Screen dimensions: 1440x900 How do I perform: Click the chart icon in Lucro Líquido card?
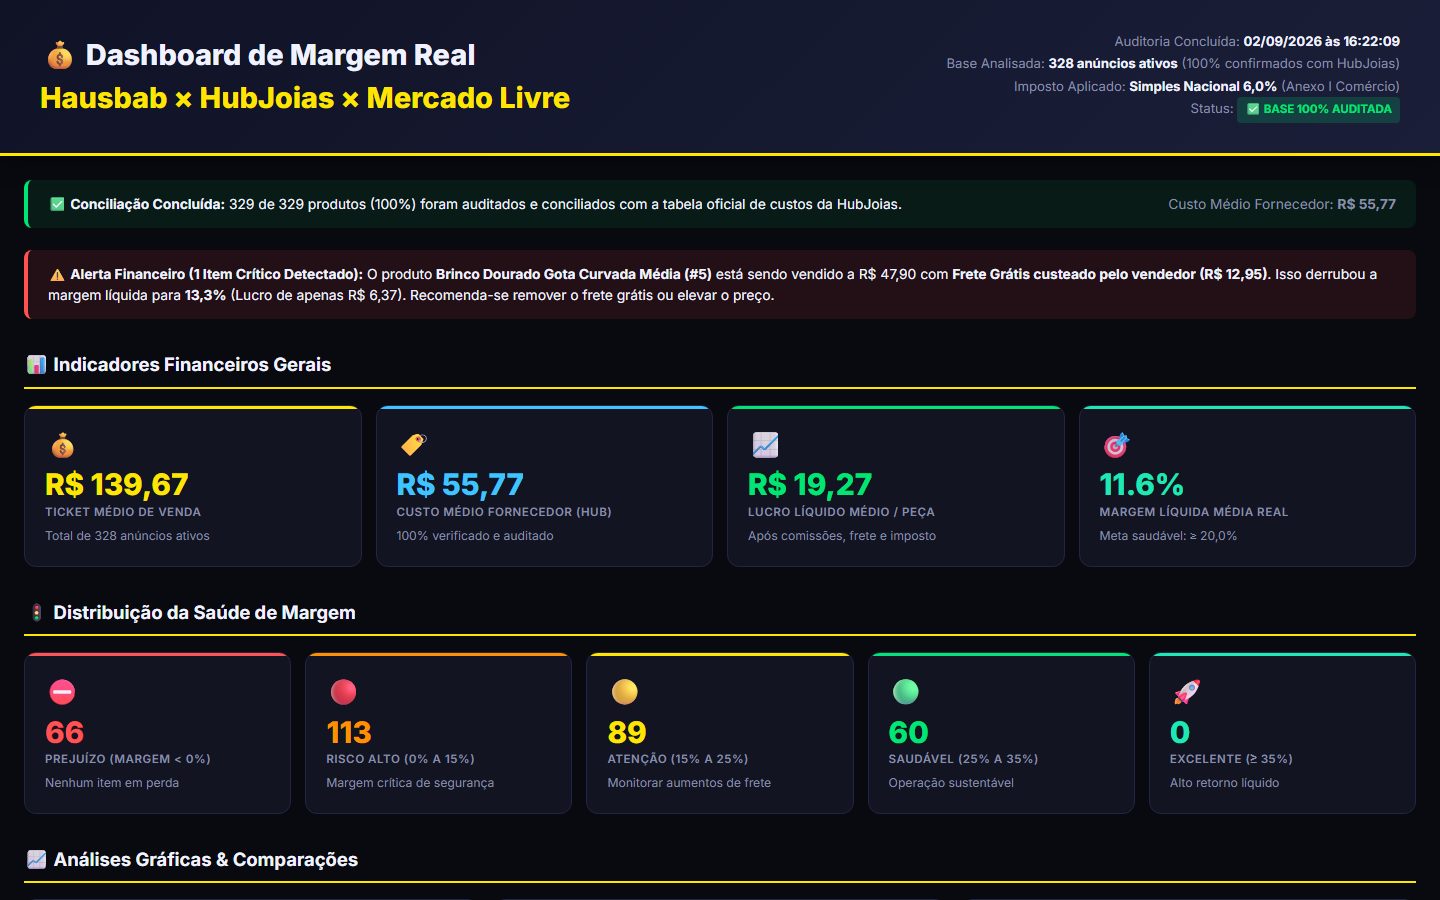click(765, 445)
